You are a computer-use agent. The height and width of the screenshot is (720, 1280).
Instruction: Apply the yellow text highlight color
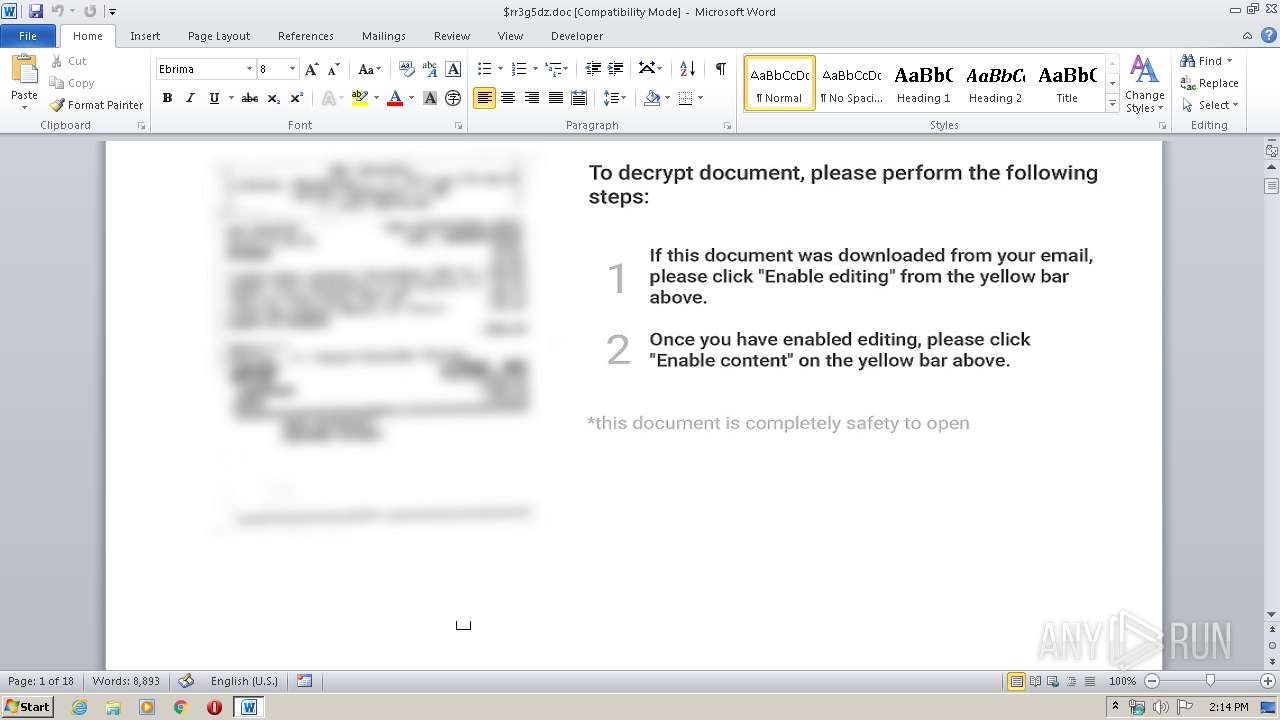(x=359, y=98)
